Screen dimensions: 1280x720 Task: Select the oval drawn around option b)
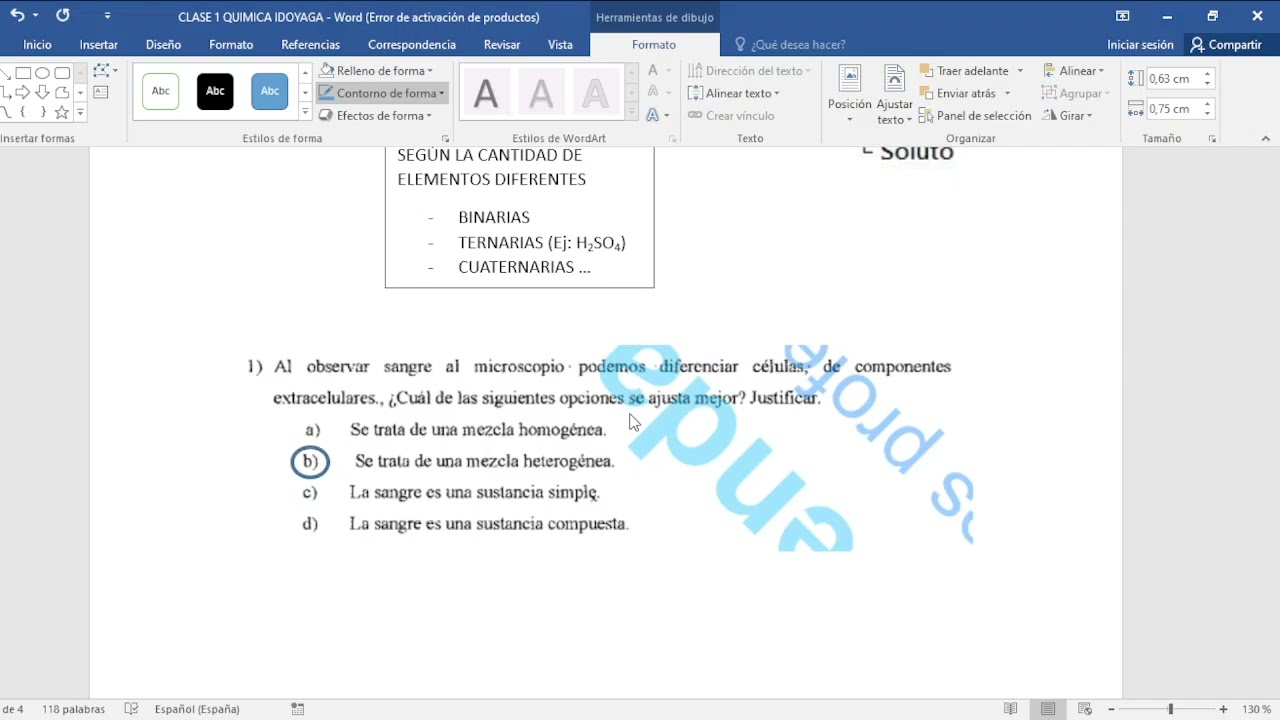click(310, 461)
